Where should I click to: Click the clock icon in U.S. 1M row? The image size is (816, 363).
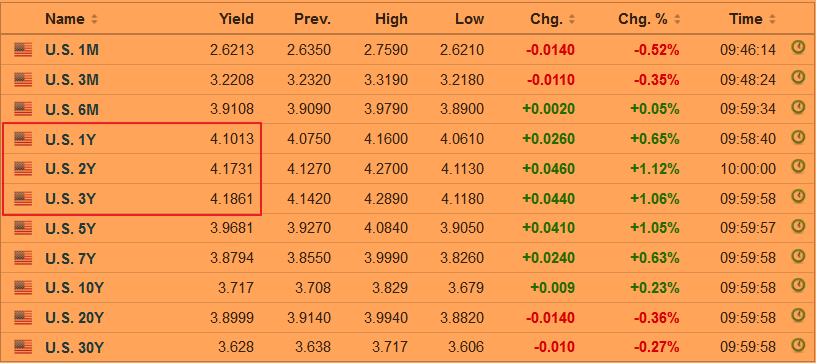click(x=798, y=48)
